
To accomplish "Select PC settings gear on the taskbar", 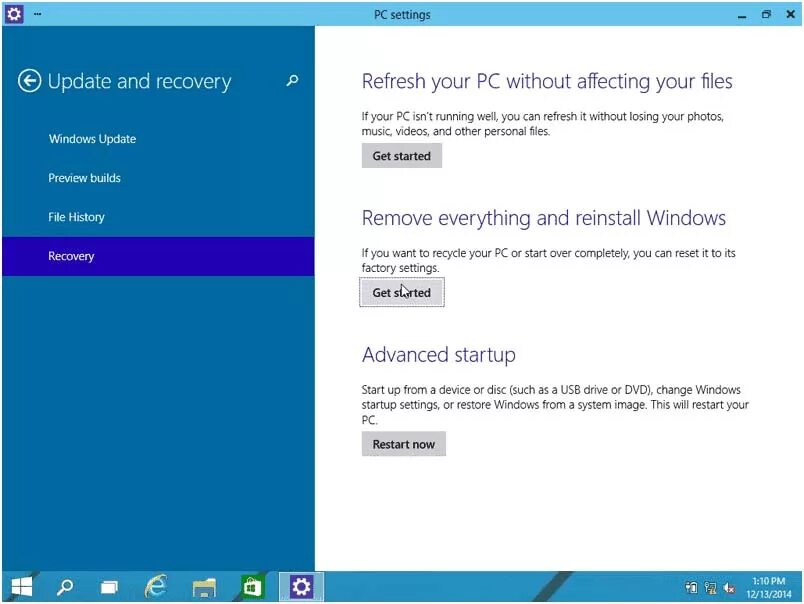I will tap(301, 587).
